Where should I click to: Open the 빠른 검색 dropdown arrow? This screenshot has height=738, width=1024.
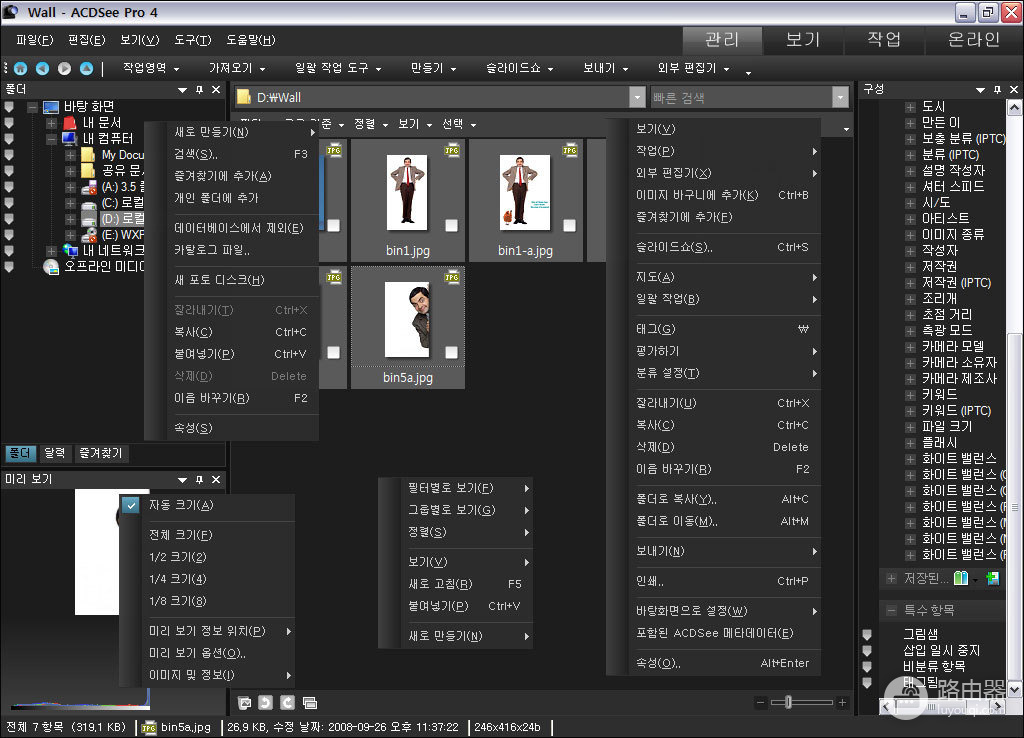point(840,98)
